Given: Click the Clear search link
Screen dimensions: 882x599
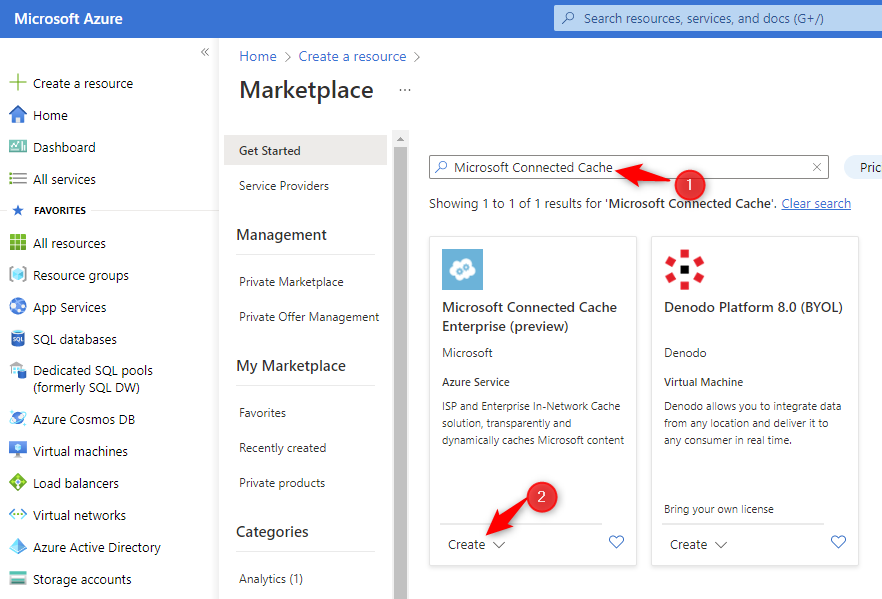Looking at the screenshot, I should click(x=816, y=203).
